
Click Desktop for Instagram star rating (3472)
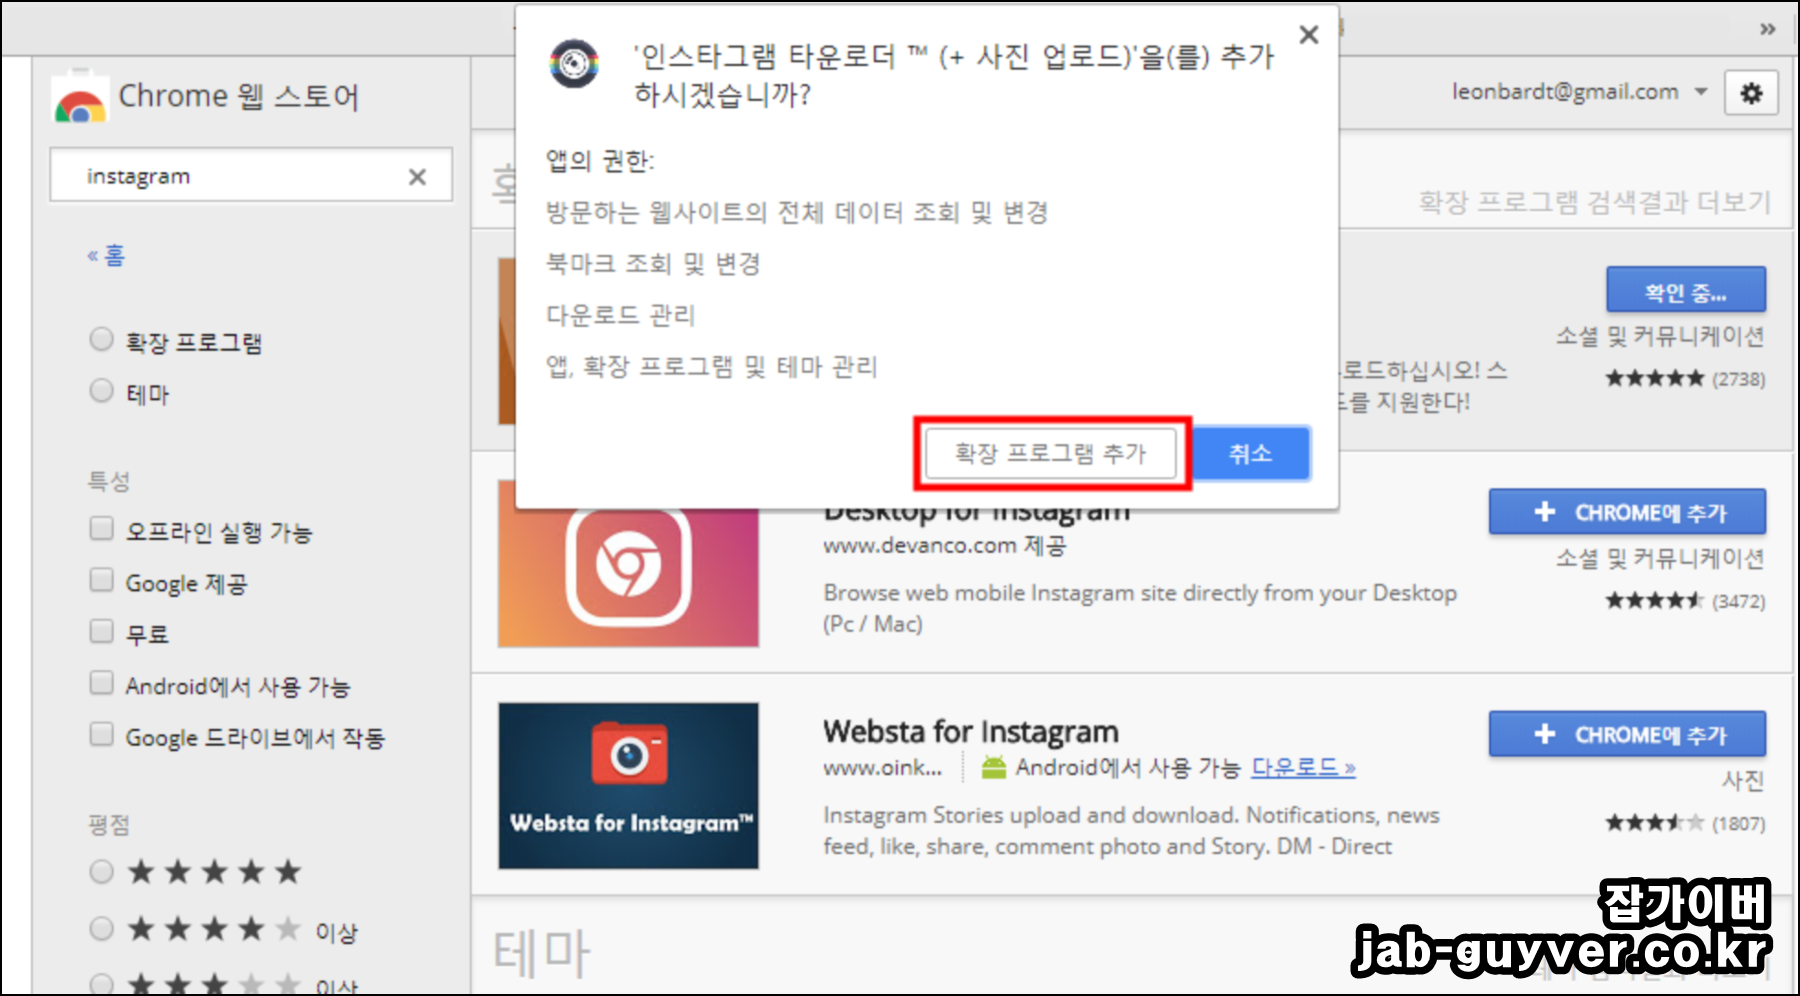(x=1685, y=601)
